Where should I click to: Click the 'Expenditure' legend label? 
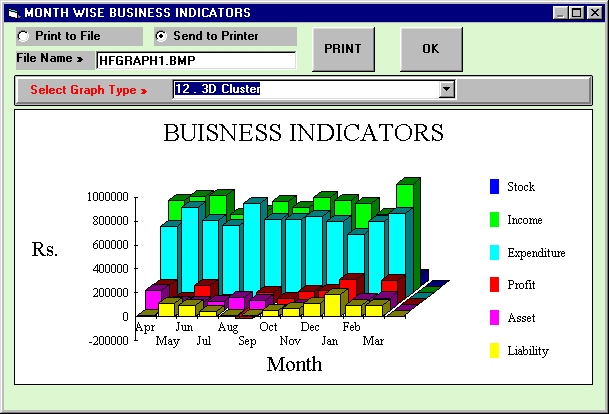pos(536,253)
